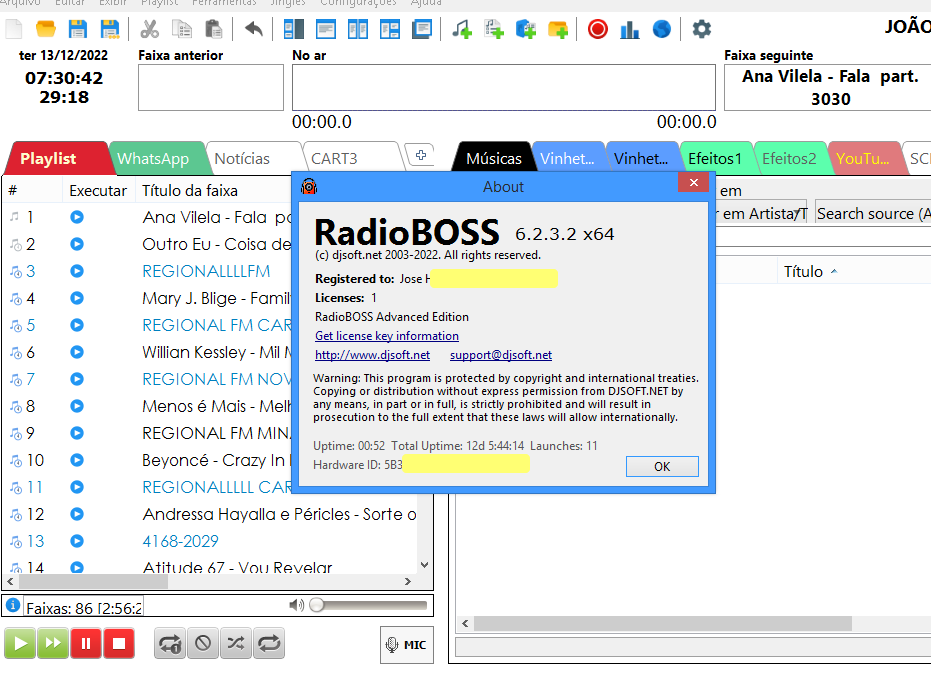931x678 pixels.
Task: Open a playlist with the folder icon
Action: (x=46, y=28)
